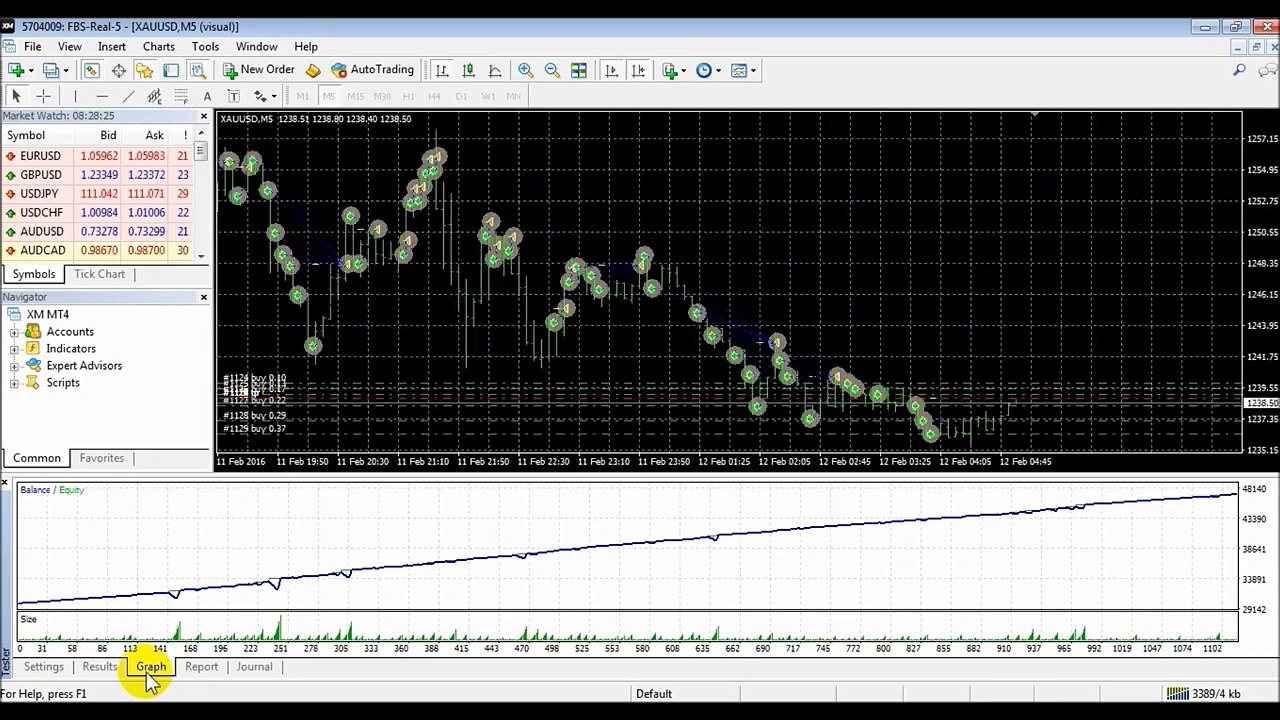Image resolution: width=1280 pixels, height=720 pixels.
Task: Close the Market Watch panel
Action: point(204,116)
